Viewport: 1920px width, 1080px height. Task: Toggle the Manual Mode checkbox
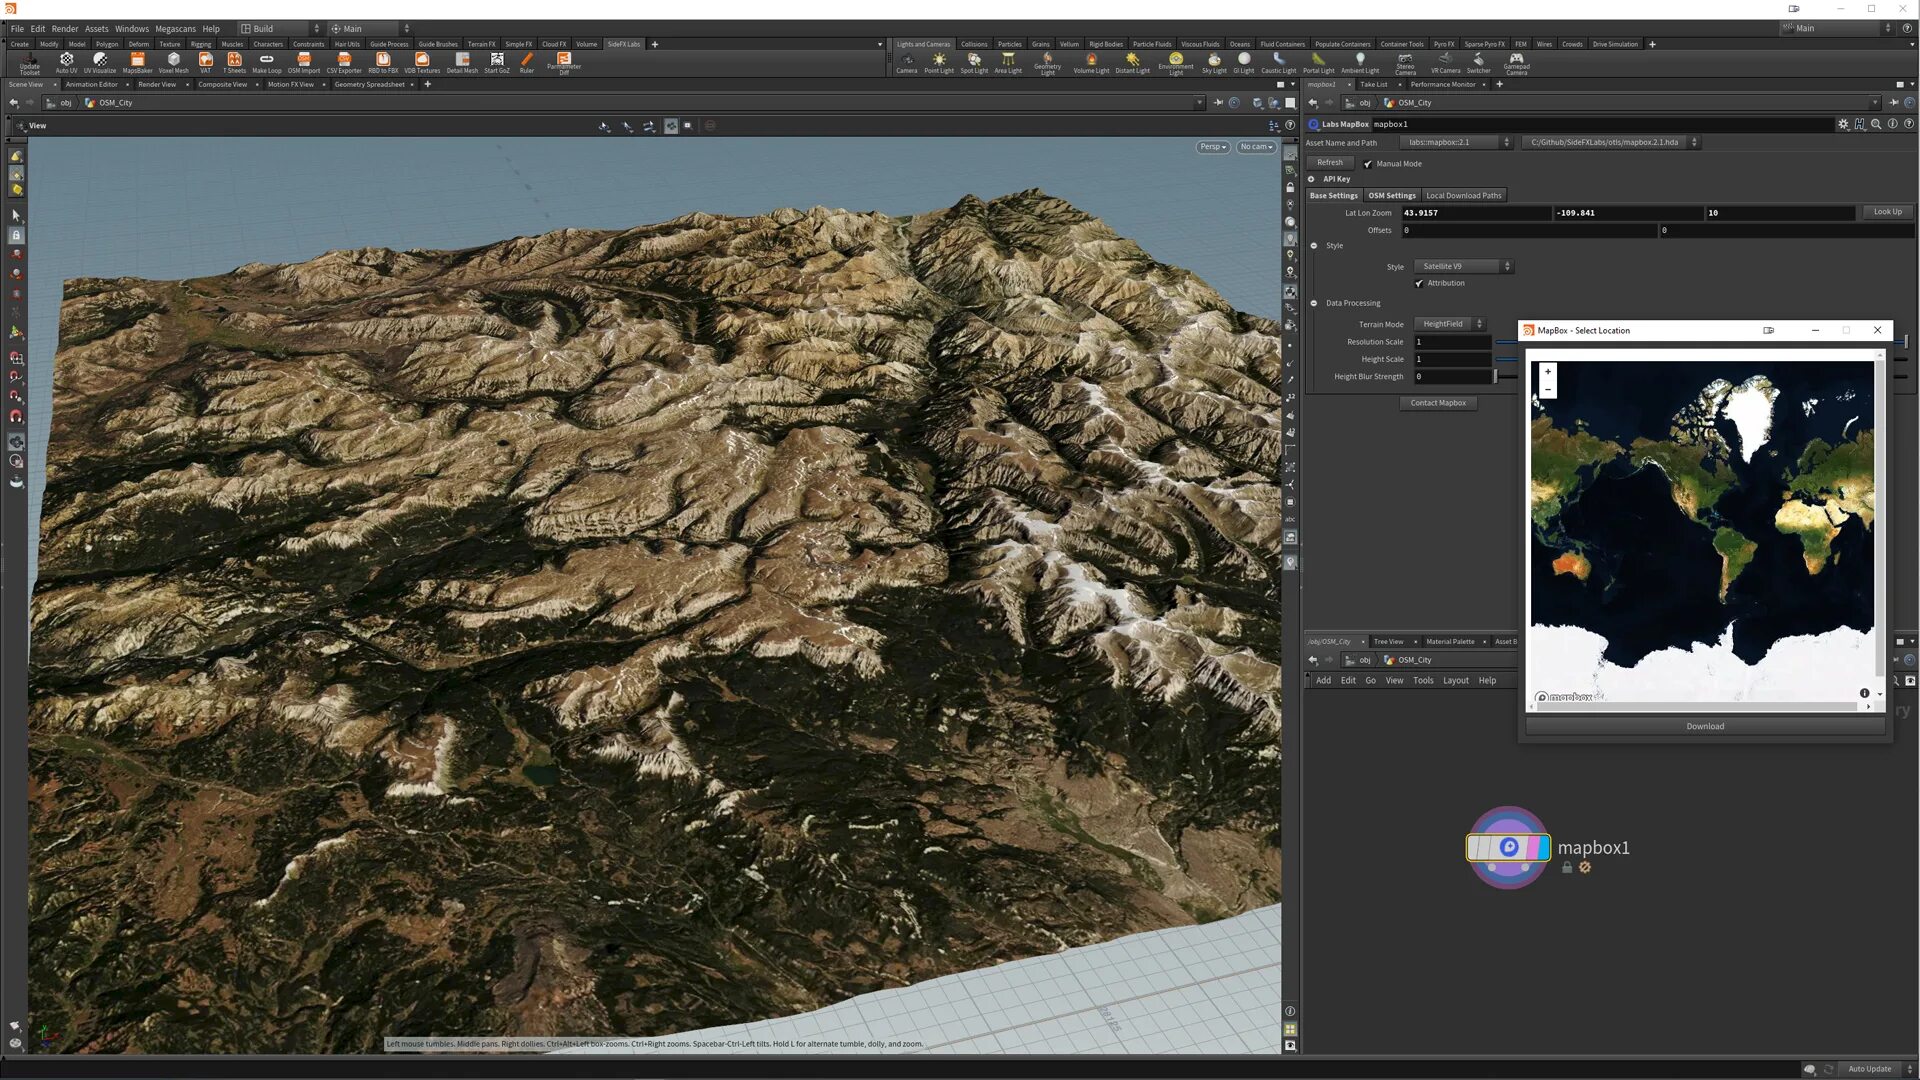click(1368, 164)
